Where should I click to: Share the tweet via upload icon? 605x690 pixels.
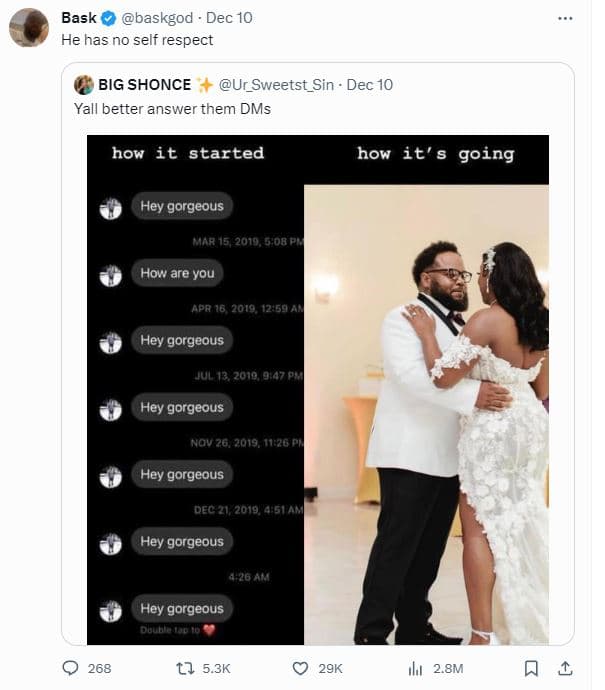[564, 668]
